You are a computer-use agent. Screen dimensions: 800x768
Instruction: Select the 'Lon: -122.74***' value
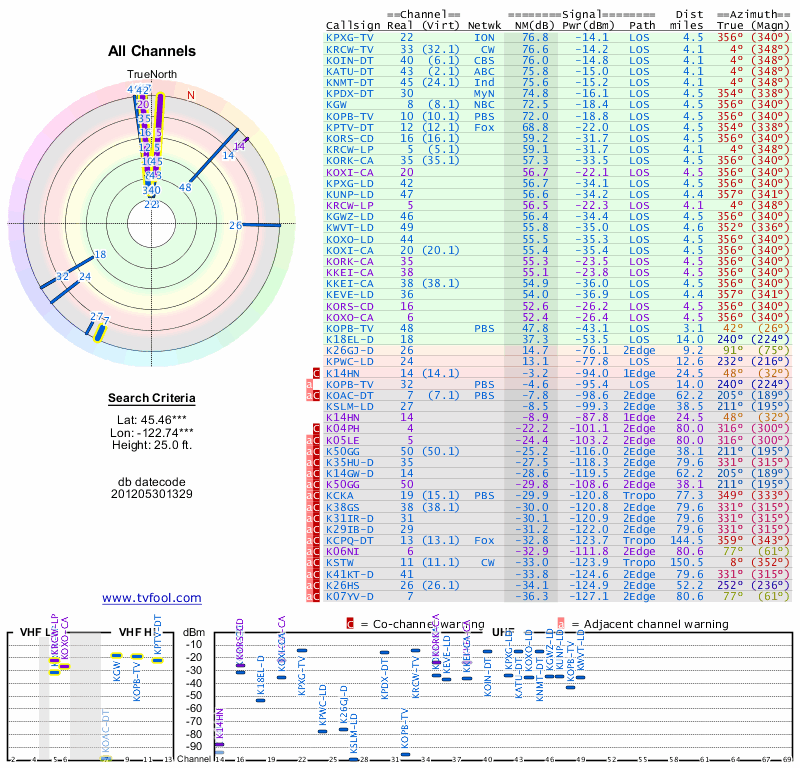[x=152, y=433]
